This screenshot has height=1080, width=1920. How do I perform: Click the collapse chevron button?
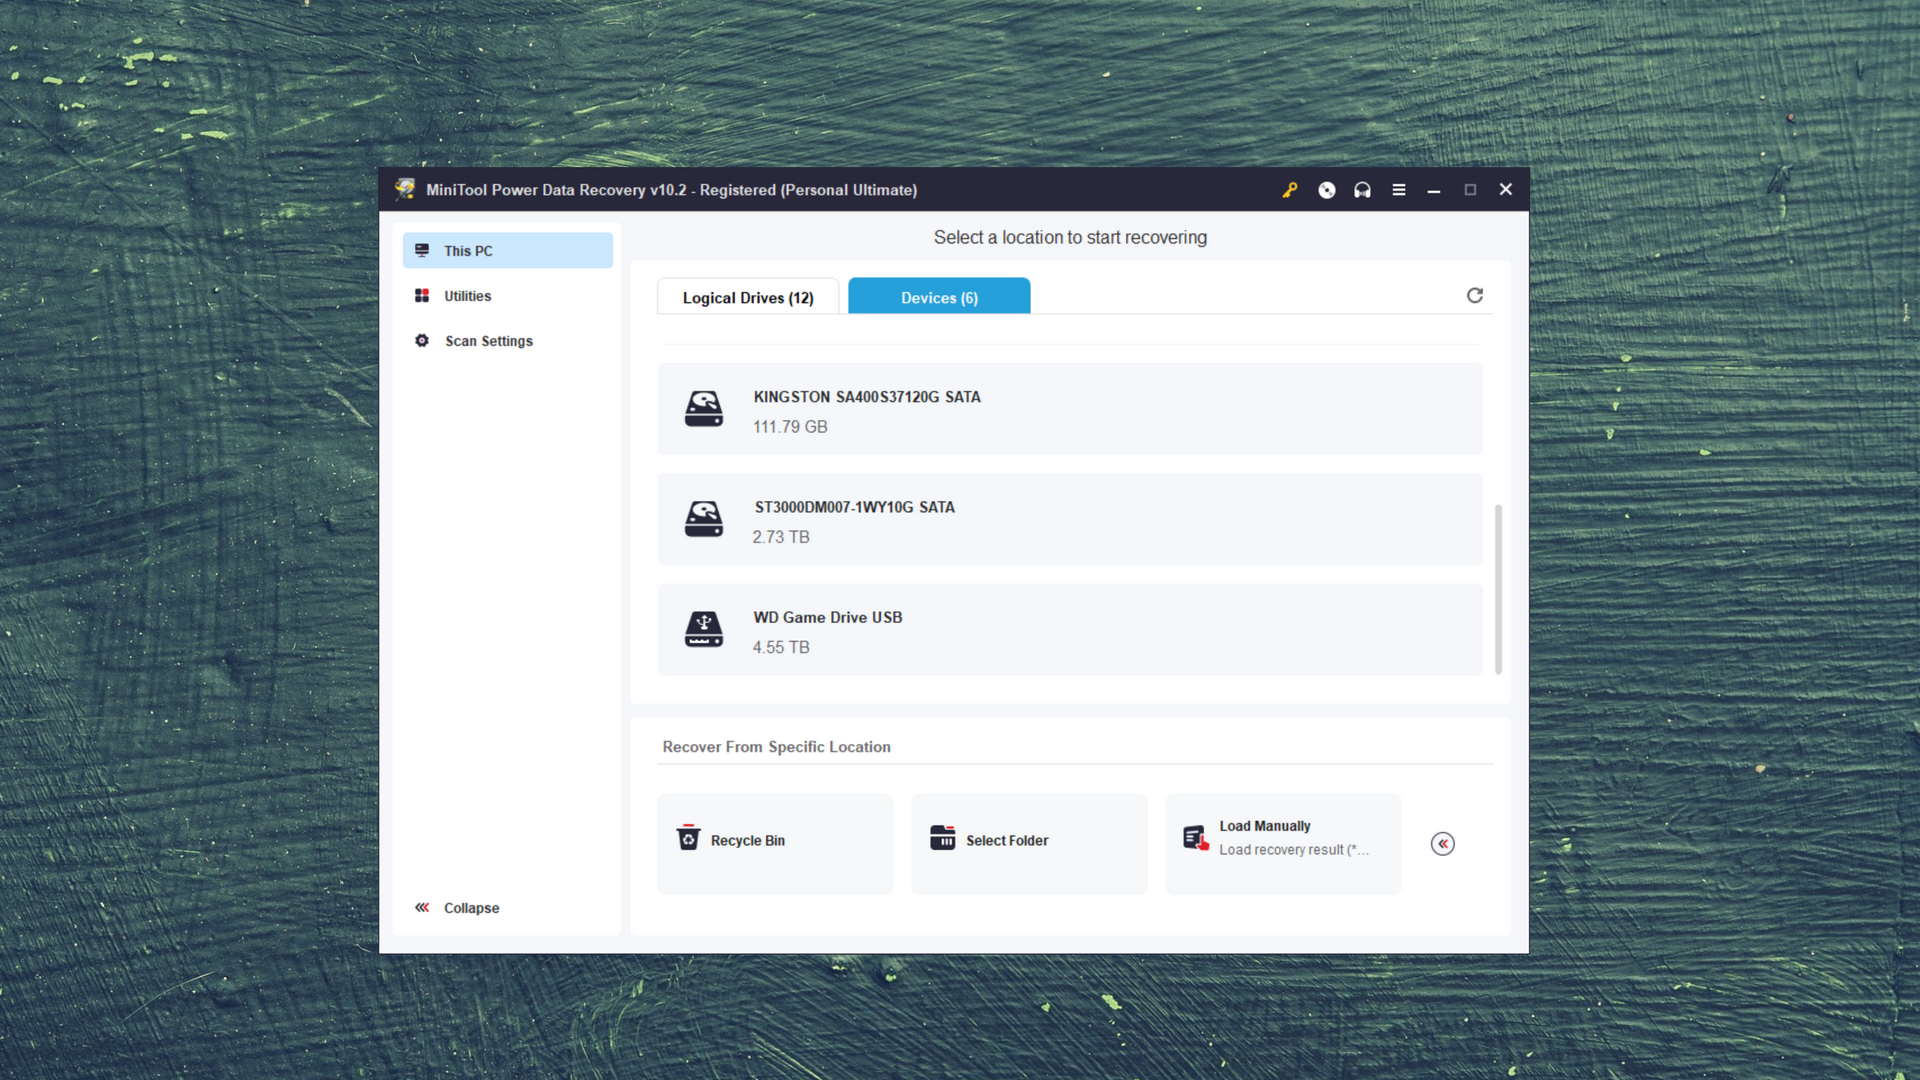point(422,907)
